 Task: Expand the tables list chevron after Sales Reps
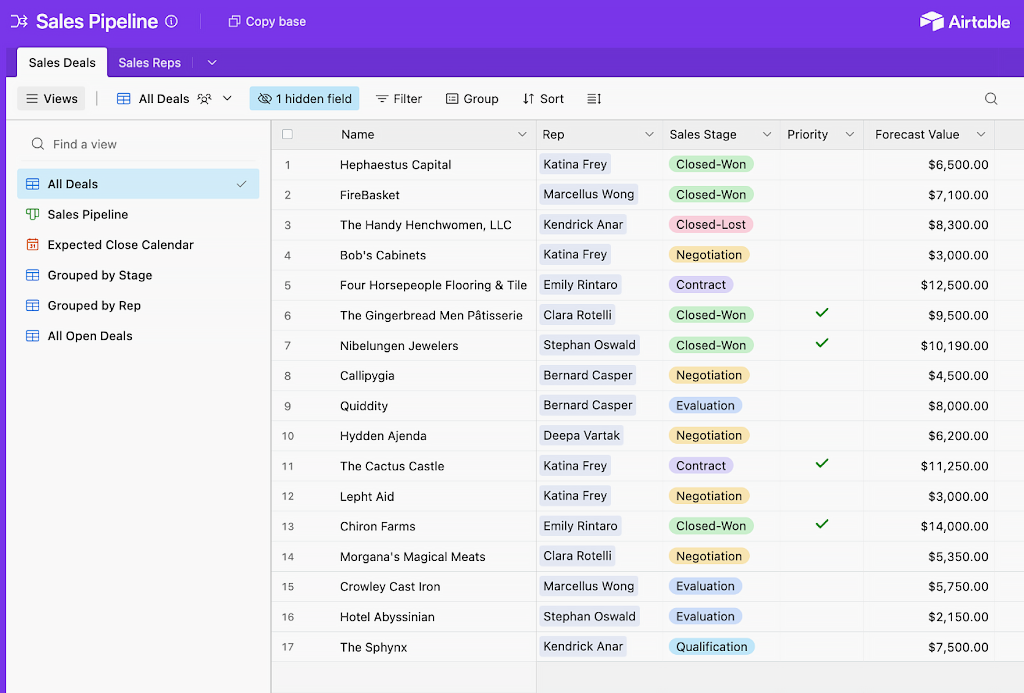[x=212, y=63]
